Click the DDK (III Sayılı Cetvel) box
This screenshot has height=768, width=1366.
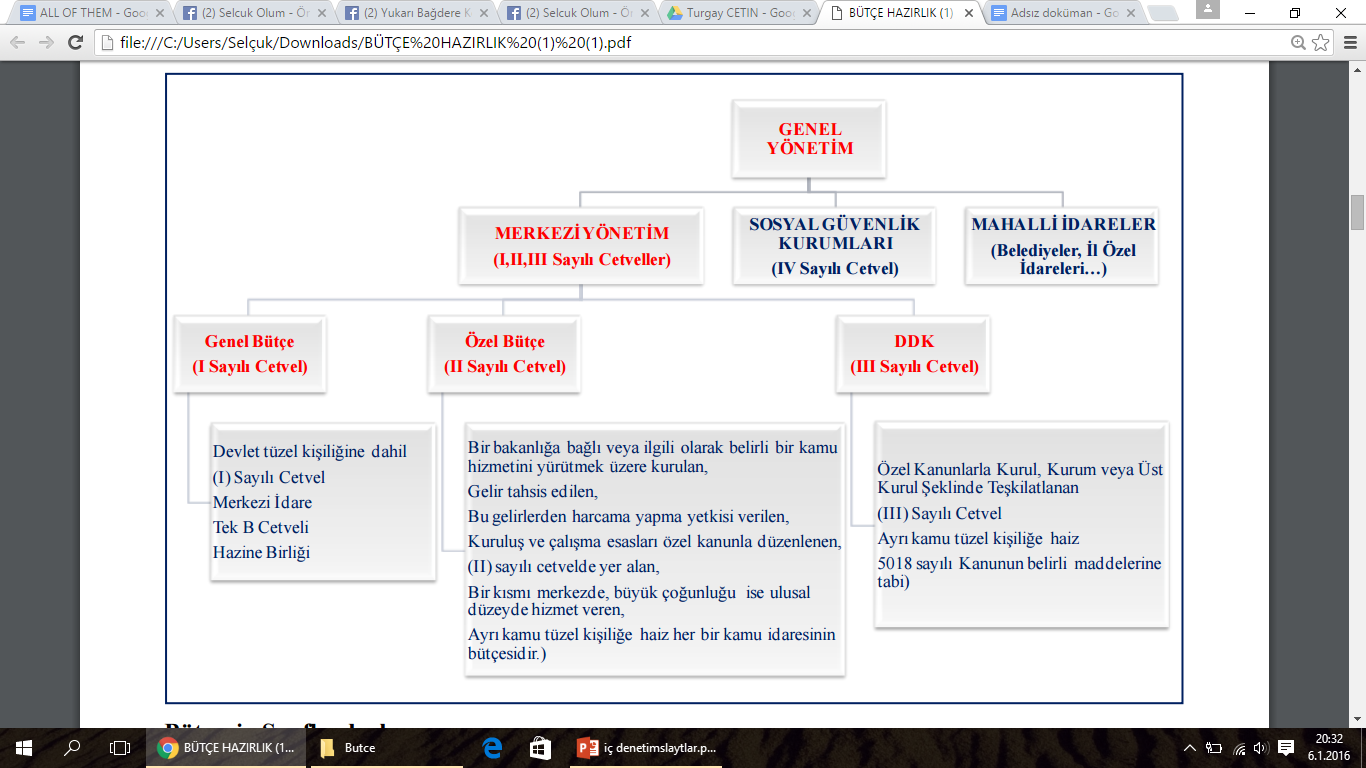tap(914, 354)
